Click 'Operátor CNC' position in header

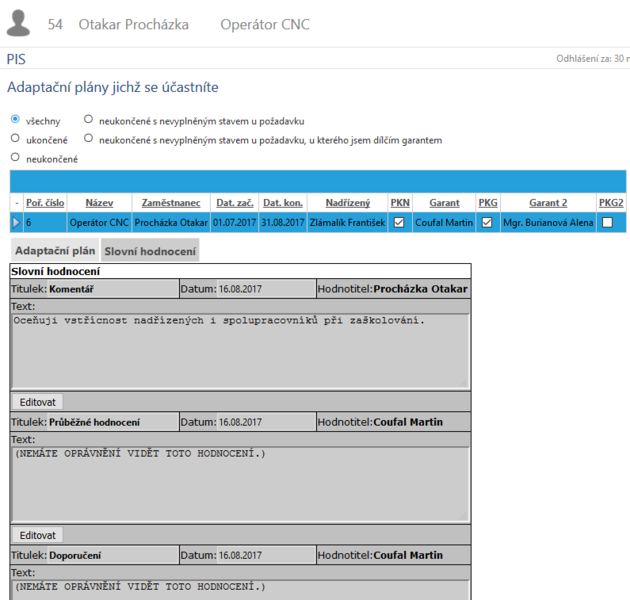265,25
